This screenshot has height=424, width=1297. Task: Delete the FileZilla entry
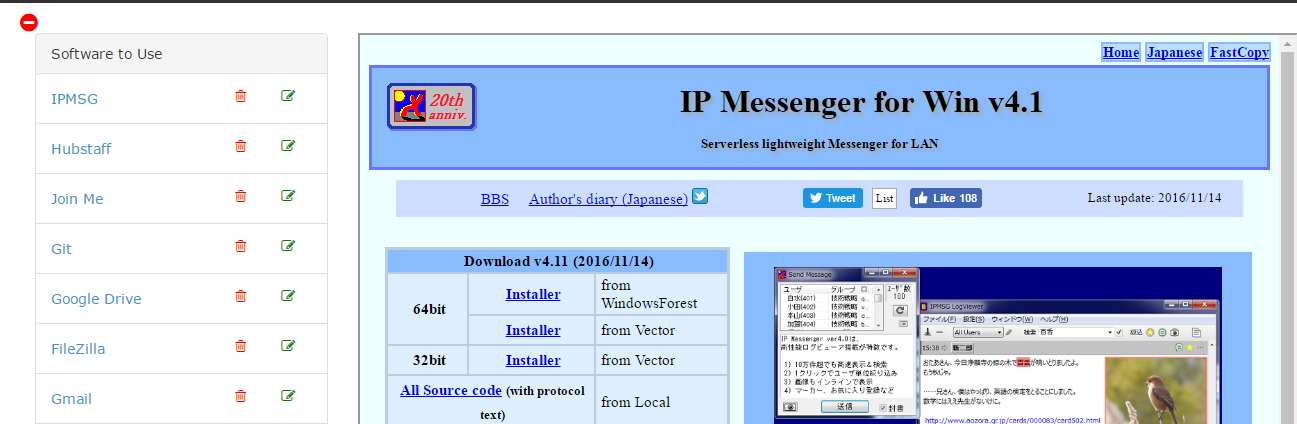click(x=240, y=346)
